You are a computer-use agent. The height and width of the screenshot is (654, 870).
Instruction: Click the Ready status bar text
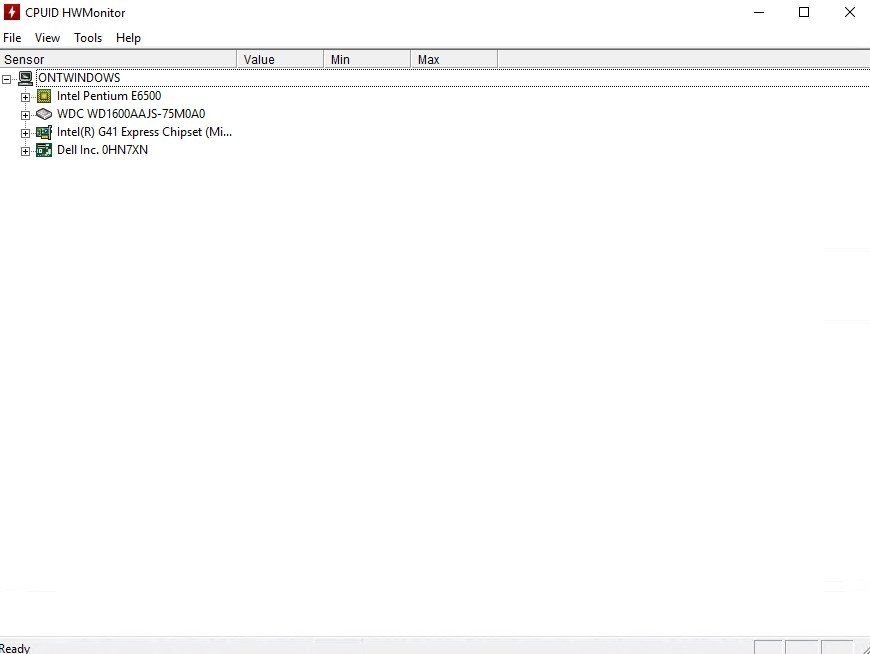coord(15,648)
